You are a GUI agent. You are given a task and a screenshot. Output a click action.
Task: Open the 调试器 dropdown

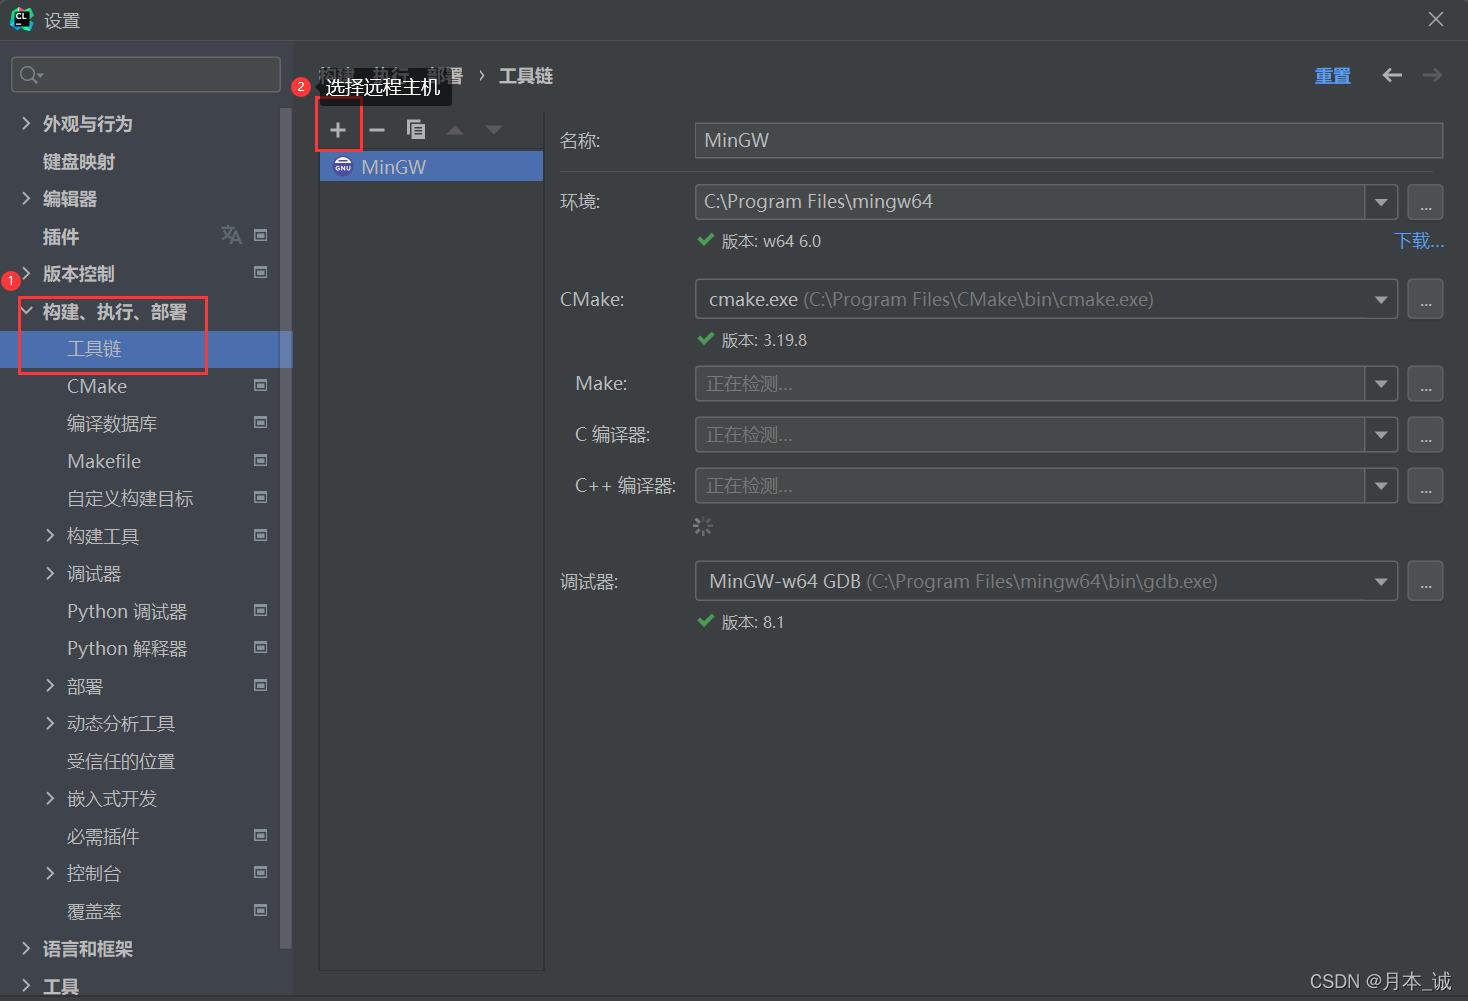pyautogui.click(x=1381, y=581)
